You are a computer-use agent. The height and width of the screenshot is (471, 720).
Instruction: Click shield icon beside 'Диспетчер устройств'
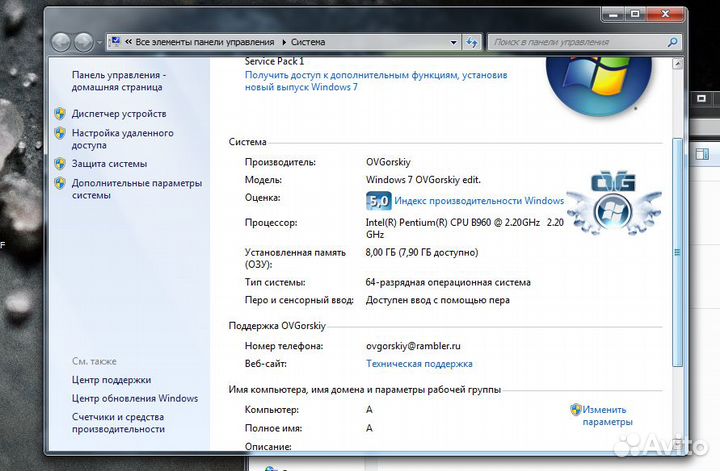coord(60,114)
